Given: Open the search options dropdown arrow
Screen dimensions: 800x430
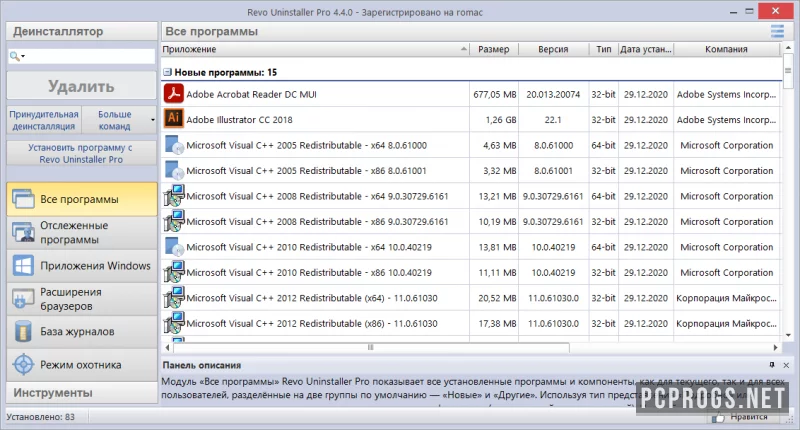Looking at the screenshot, I should pyautogui.click(x=23, y=56).
